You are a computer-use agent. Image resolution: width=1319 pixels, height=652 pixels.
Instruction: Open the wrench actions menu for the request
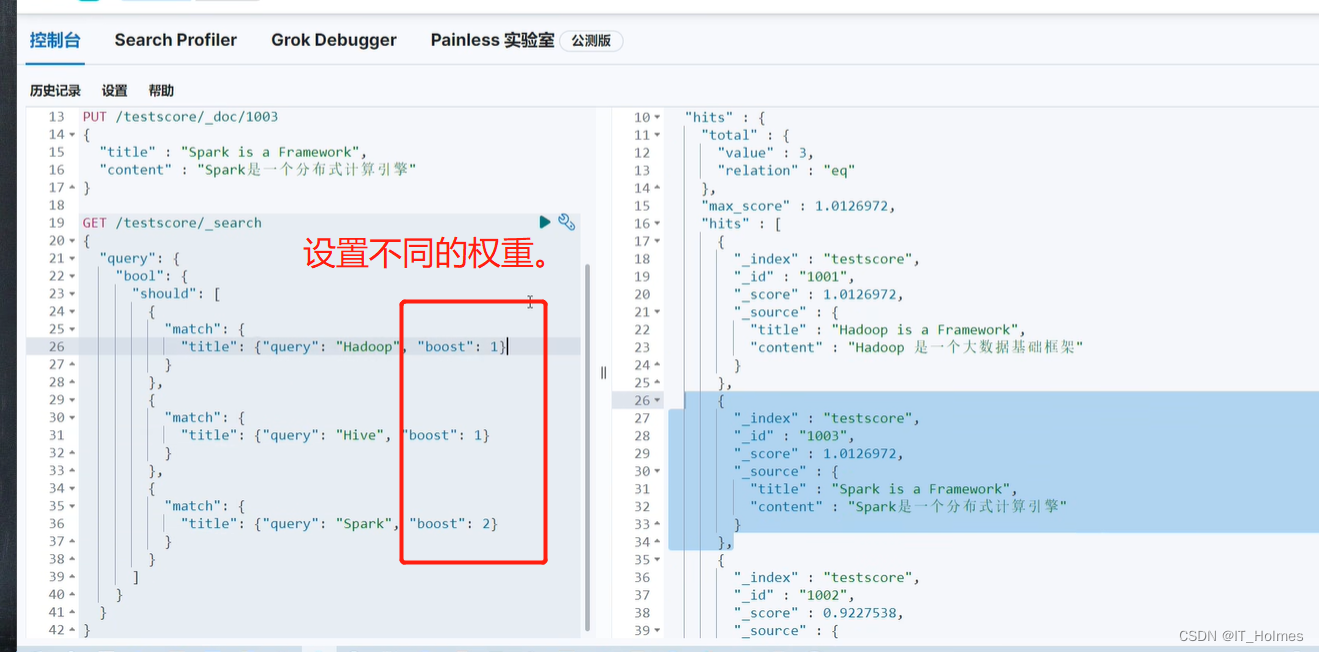pos(566,222)
